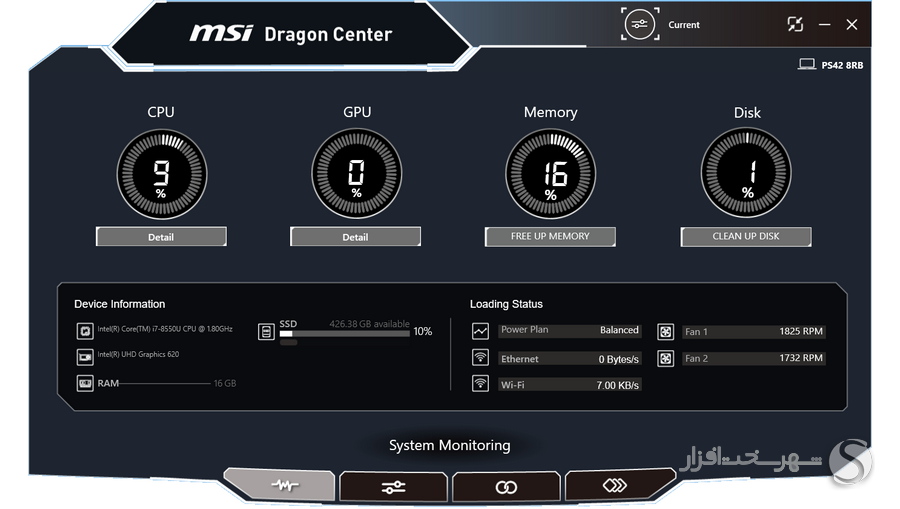Click the Fan 1 icon

665,332
